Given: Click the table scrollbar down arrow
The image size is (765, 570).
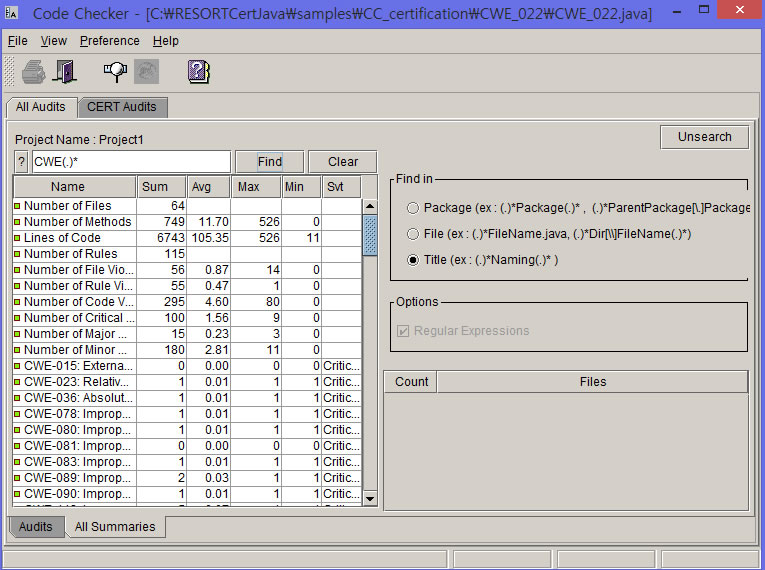Looking at the screenshot, I should point(370,498).
